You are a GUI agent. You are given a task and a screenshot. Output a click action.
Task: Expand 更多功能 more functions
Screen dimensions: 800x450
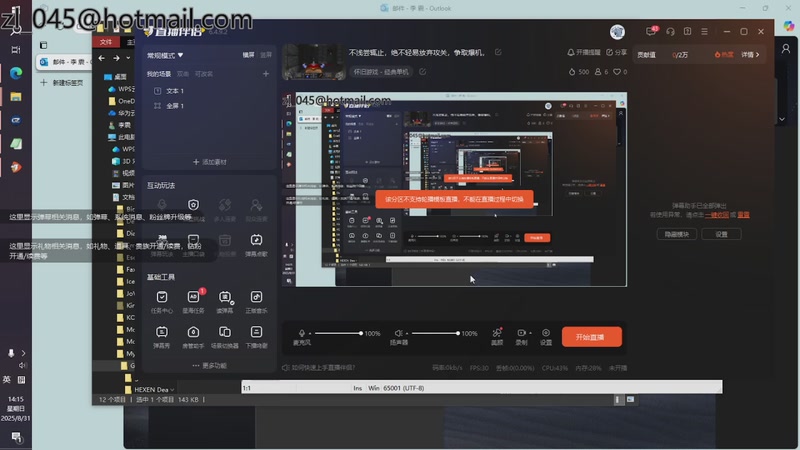click(209, 365)
